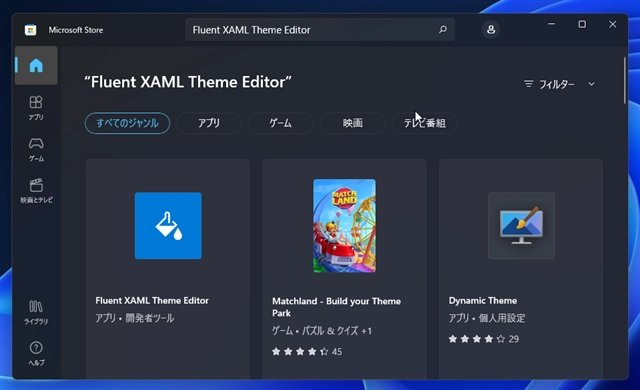Open the Home page in sidebar
Image resolution: width=640 pixels, height=390 pixels.
point(36,65)
